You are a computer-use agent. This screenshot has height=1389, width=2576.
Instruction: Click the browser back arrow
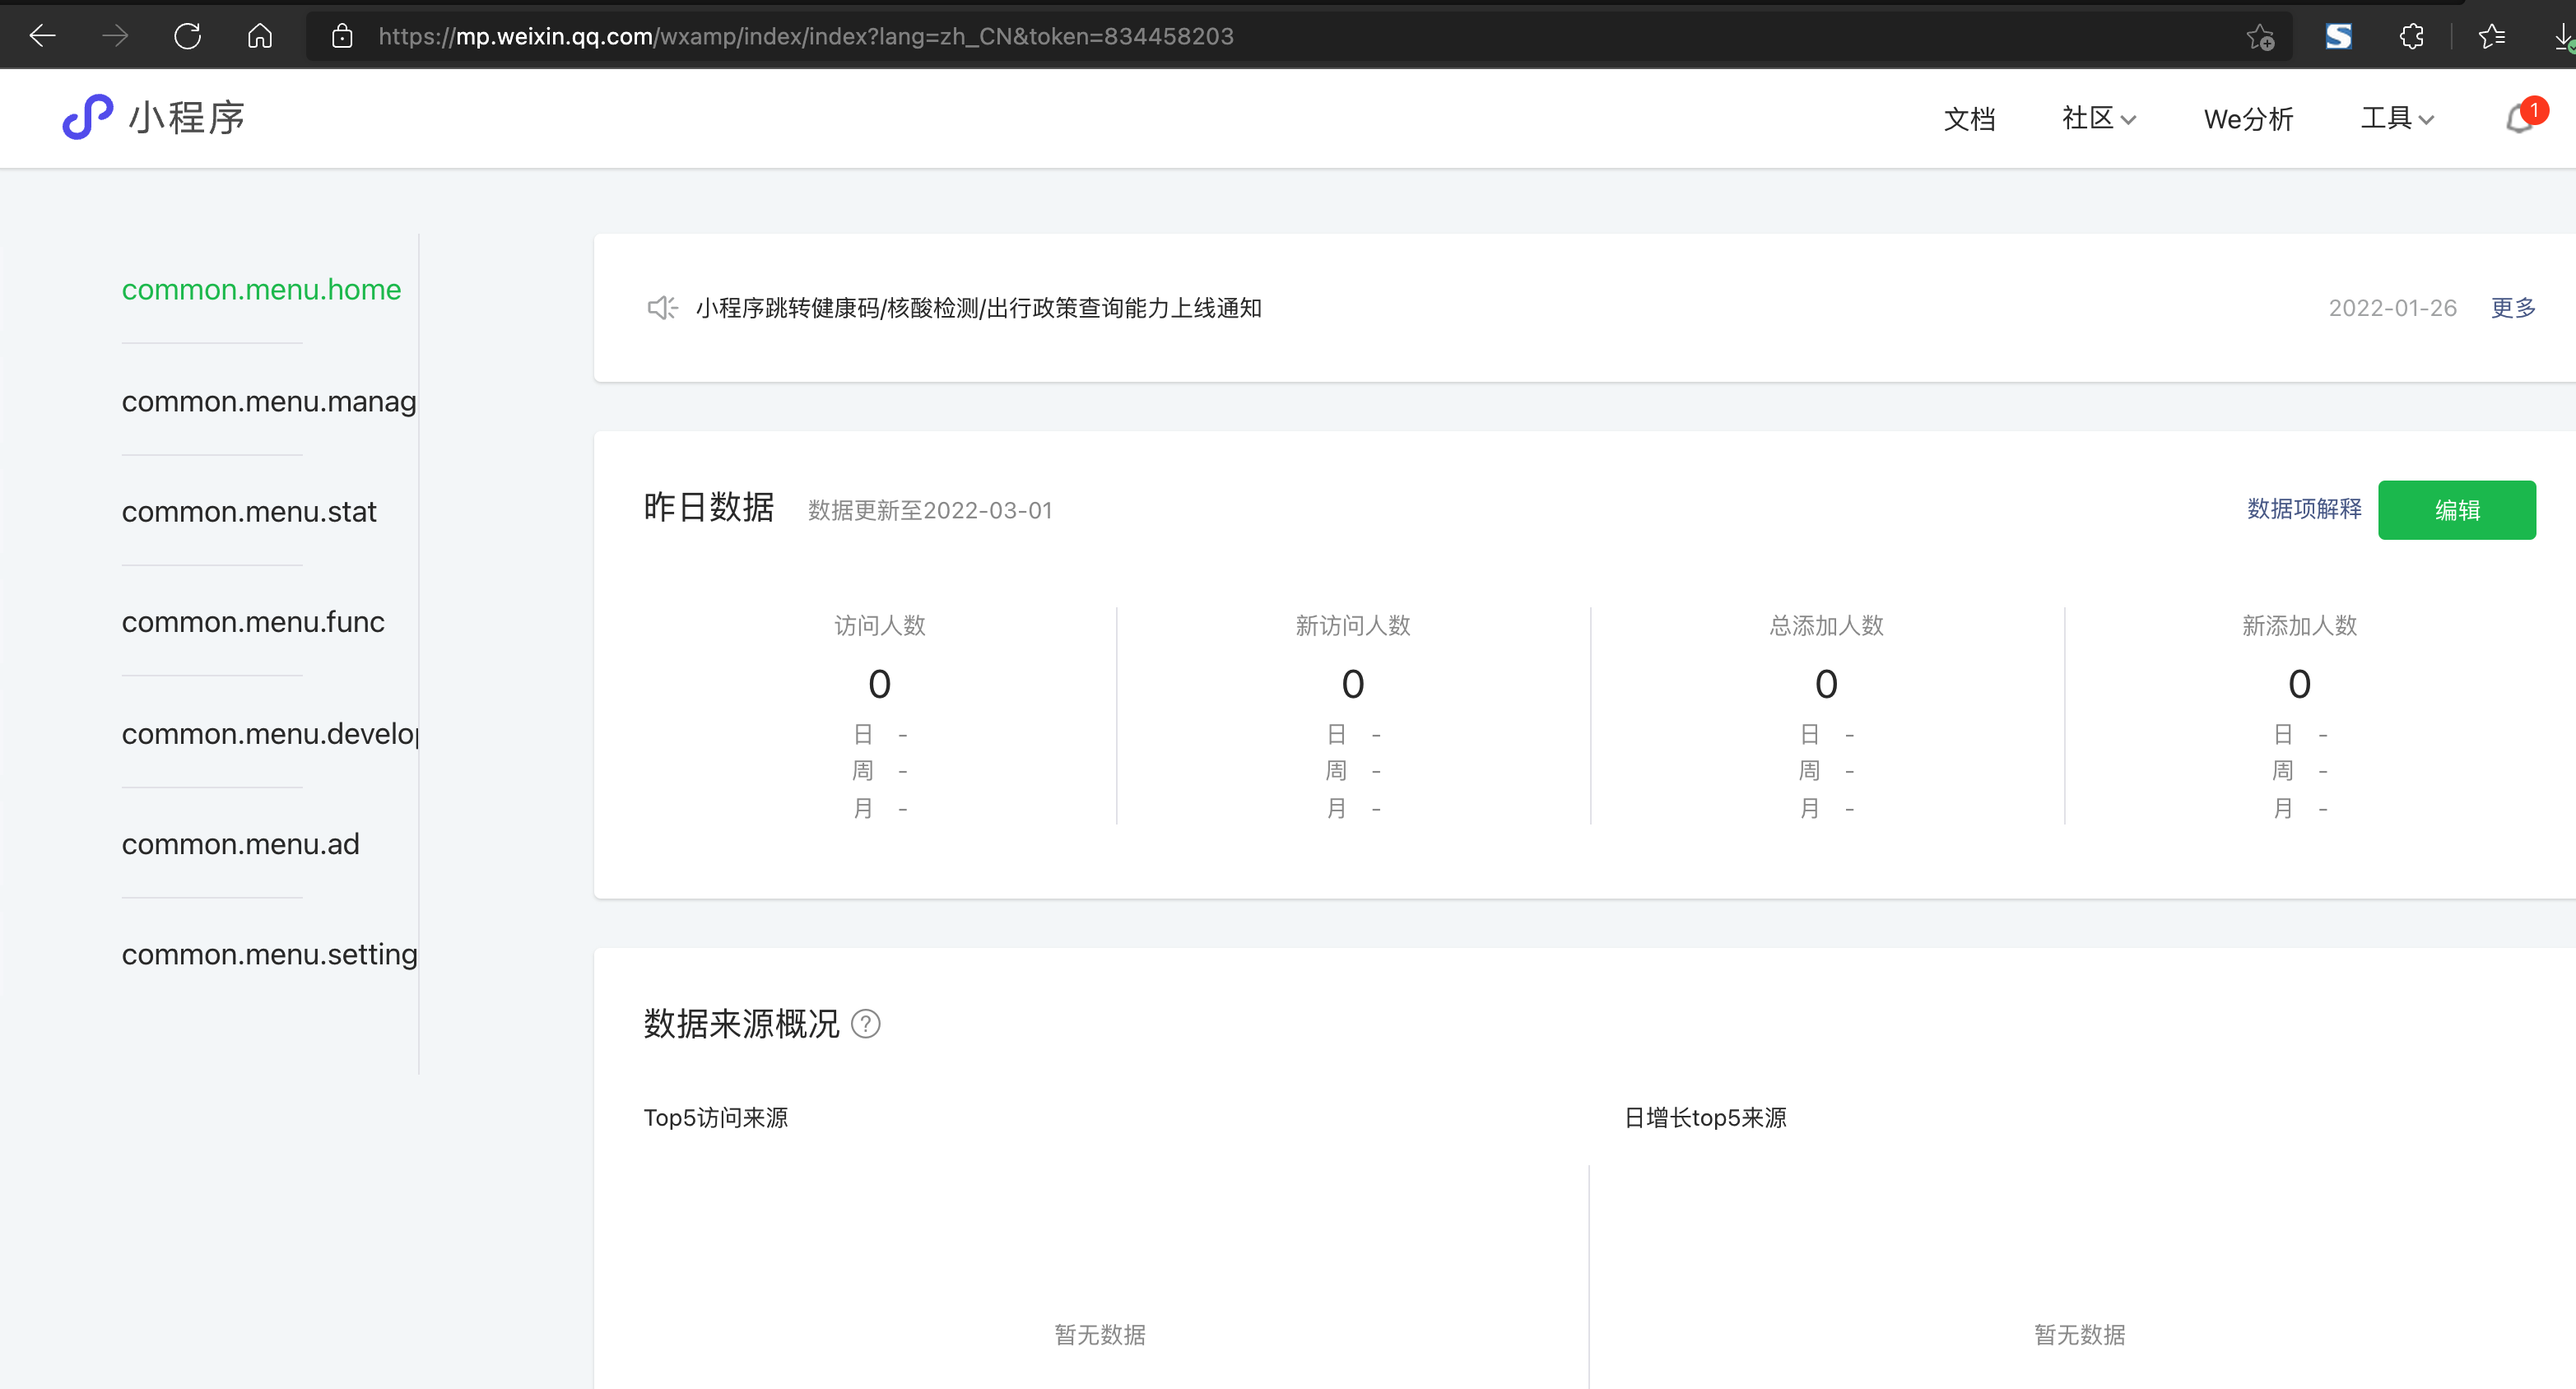coord(42,36)
